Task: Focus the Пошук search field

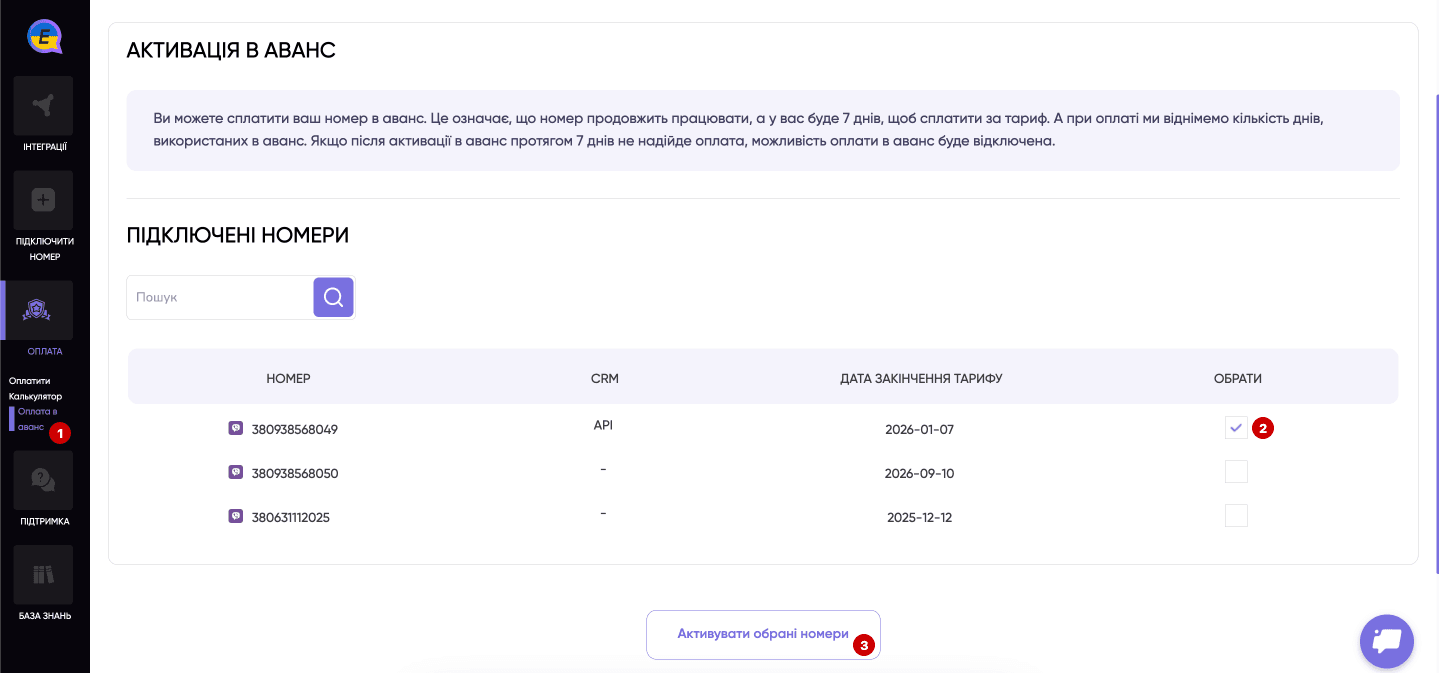Action: coord(220,297)
